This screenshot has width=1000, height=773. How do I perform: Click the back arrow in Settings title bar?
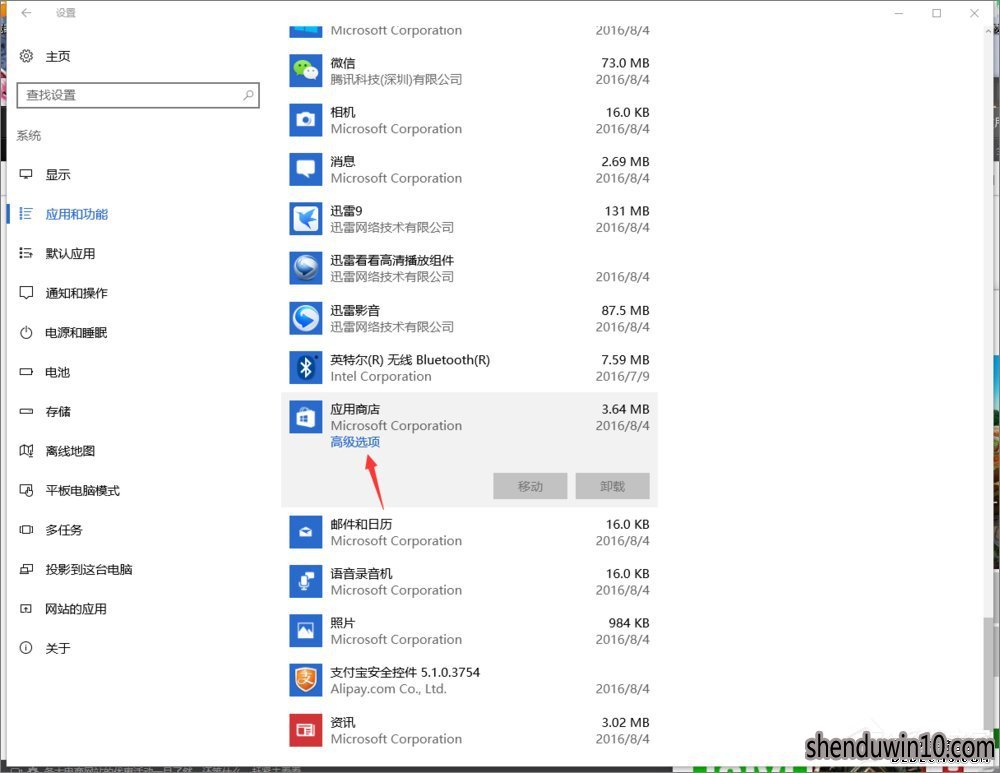click(x=26, y=13)
